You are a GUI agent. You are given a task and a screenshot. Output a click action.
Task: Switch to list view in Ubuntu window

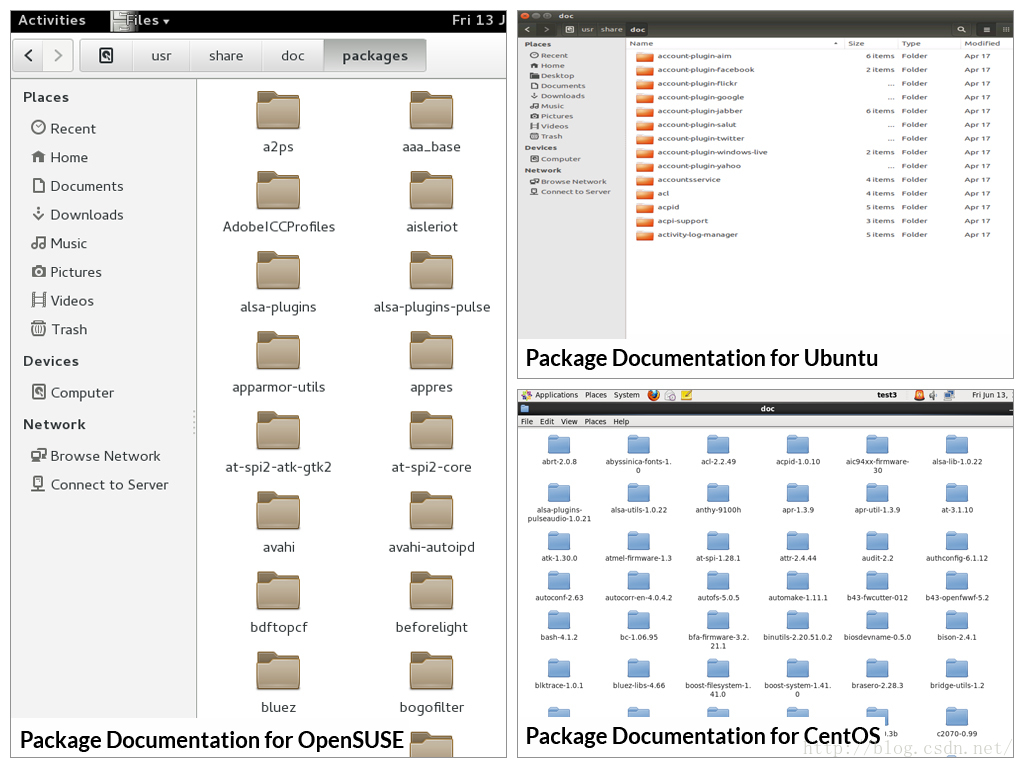(987, 29)
